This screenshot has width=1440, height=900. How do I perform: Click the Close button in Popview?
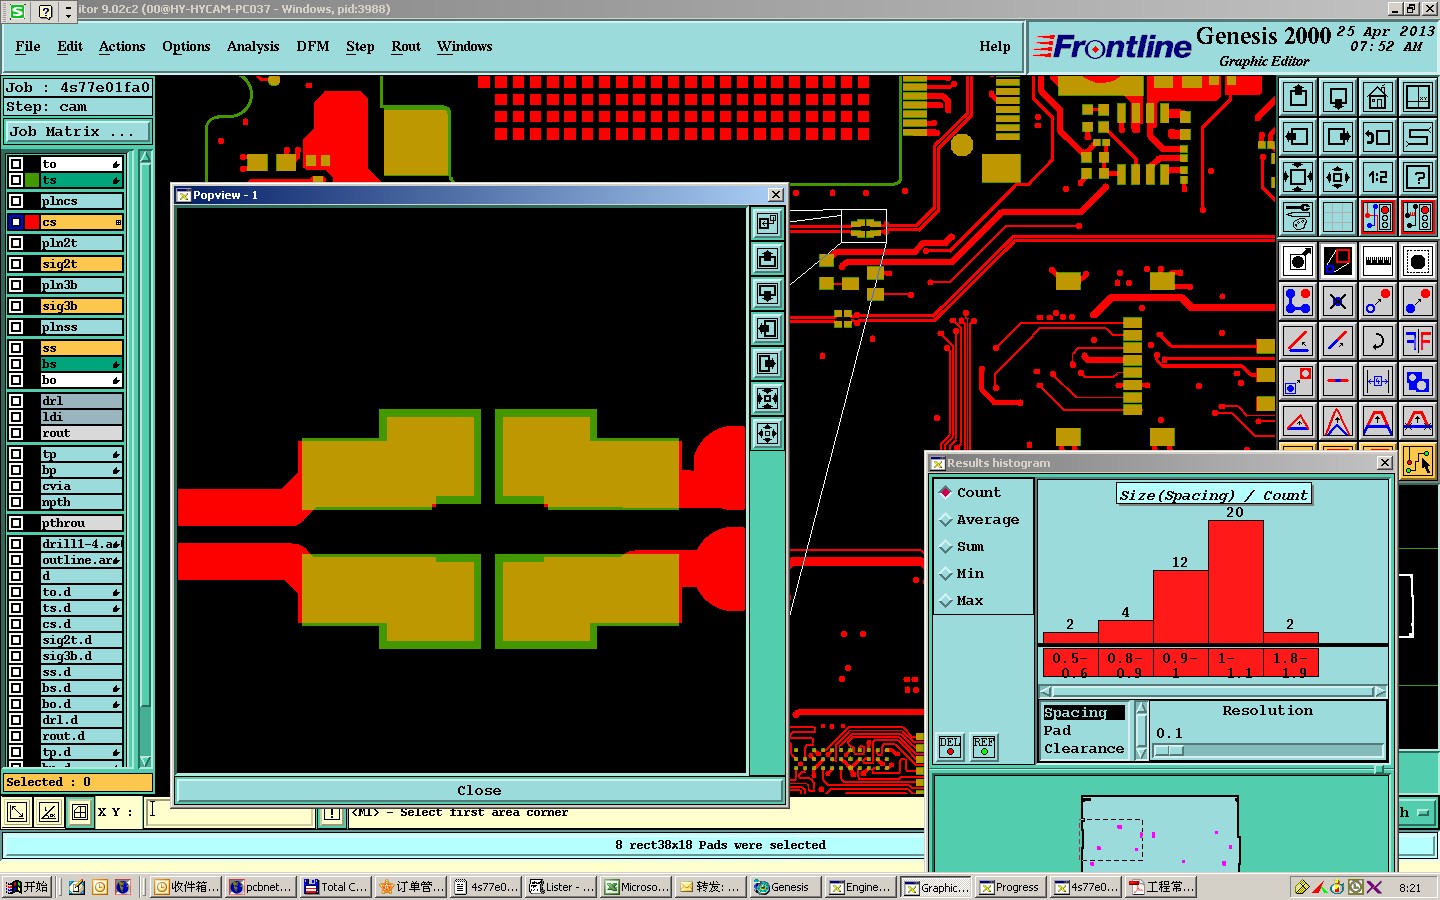click(x=479, y=790)
